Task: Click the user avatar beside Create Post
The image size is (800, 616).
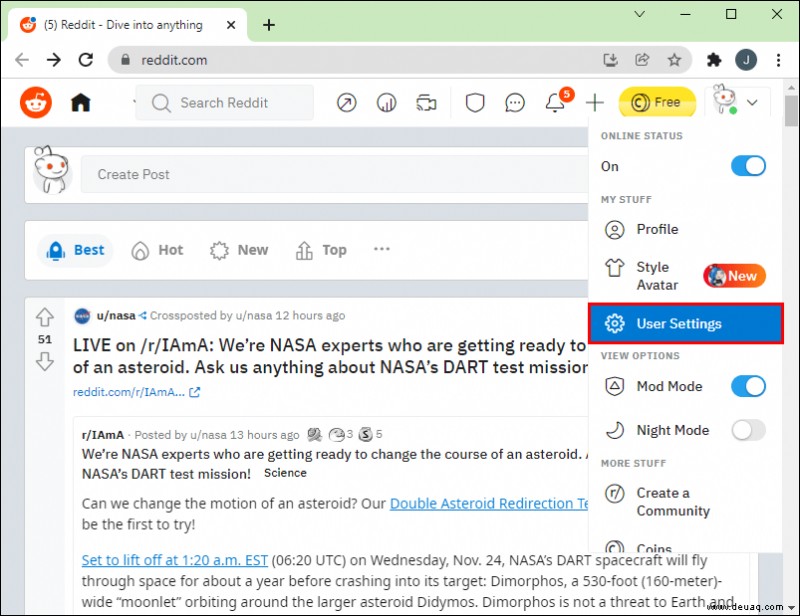Action: 51,171
